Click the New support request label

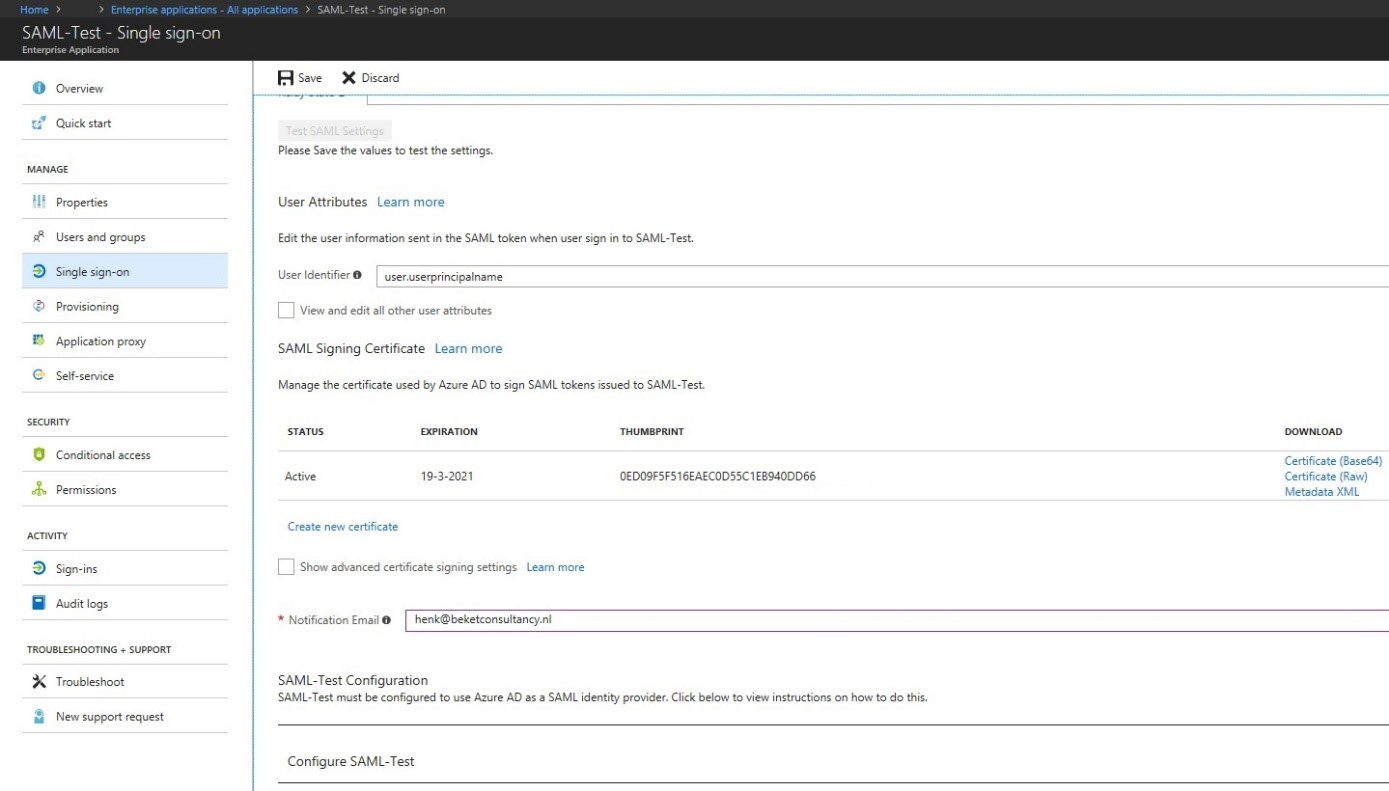point(110,717)
